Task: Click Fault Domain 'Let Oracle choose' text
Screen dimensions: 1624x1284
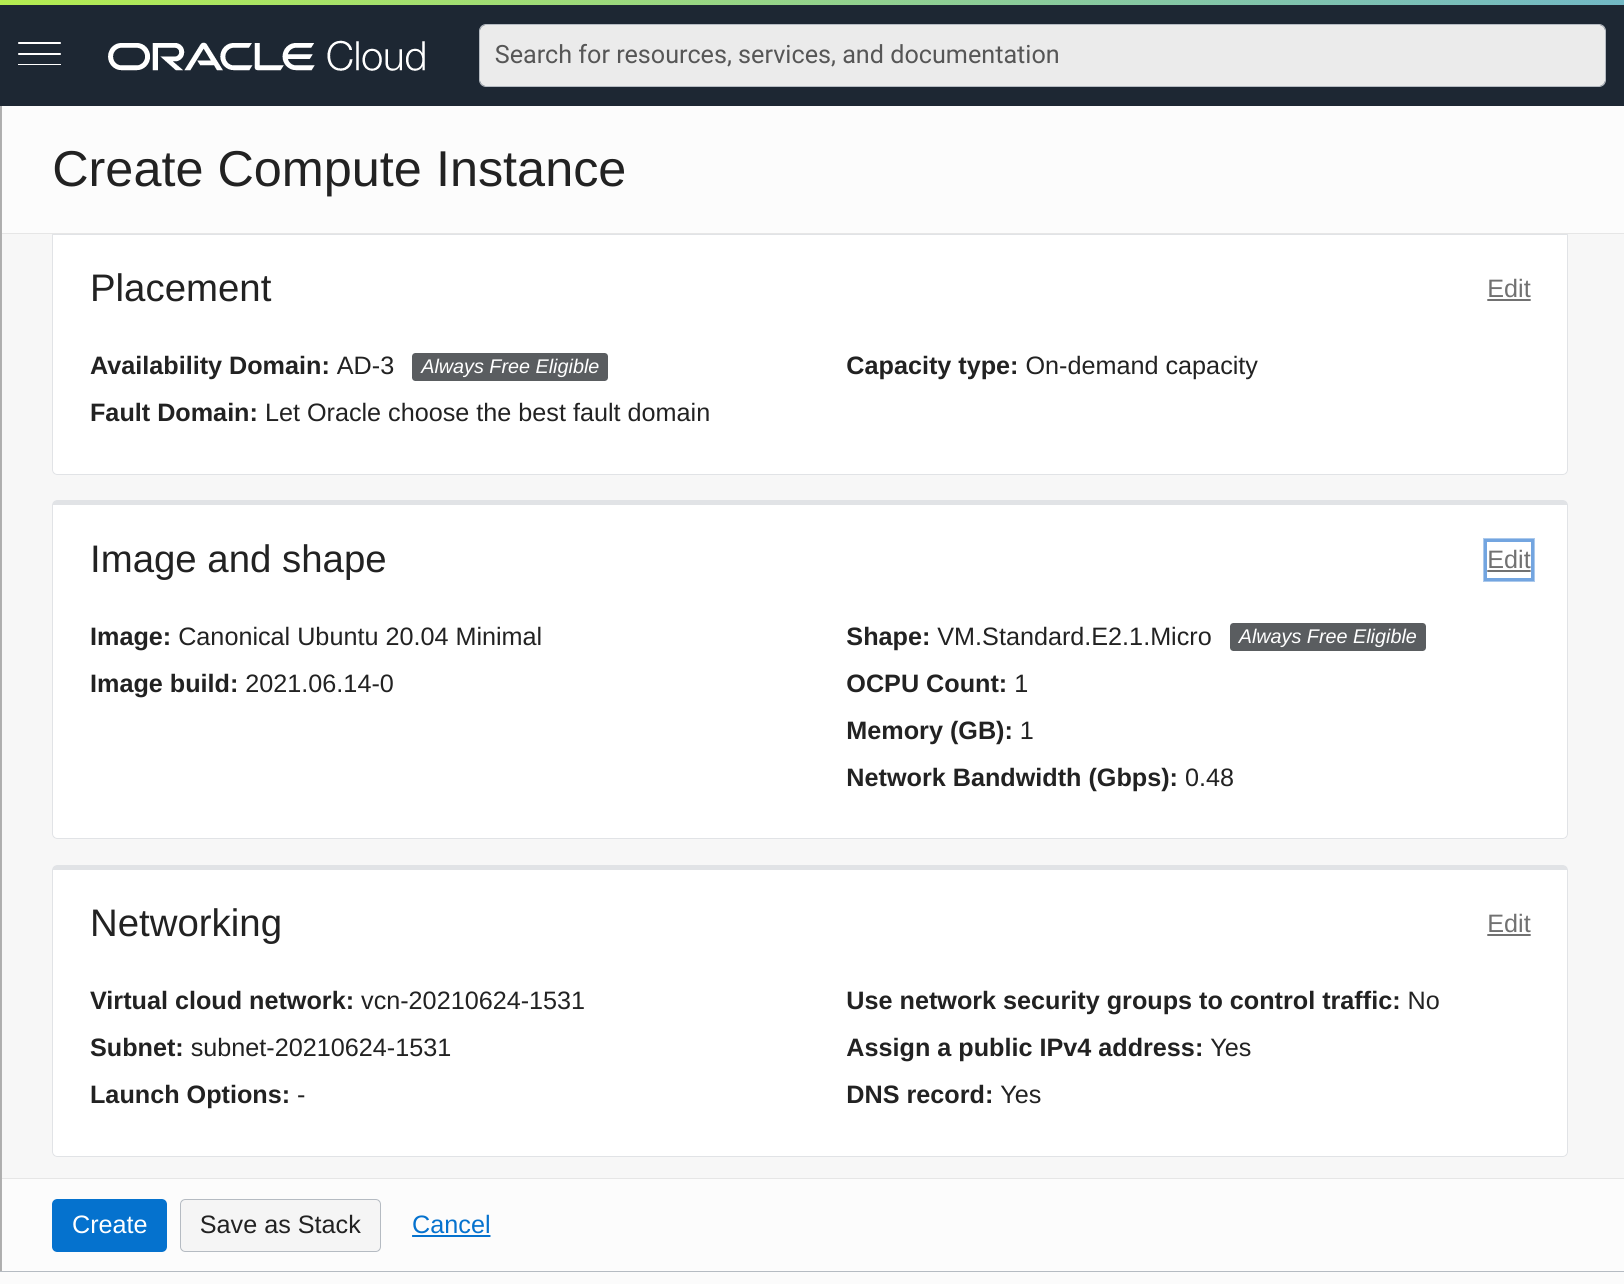Action: tap(487, 413)
